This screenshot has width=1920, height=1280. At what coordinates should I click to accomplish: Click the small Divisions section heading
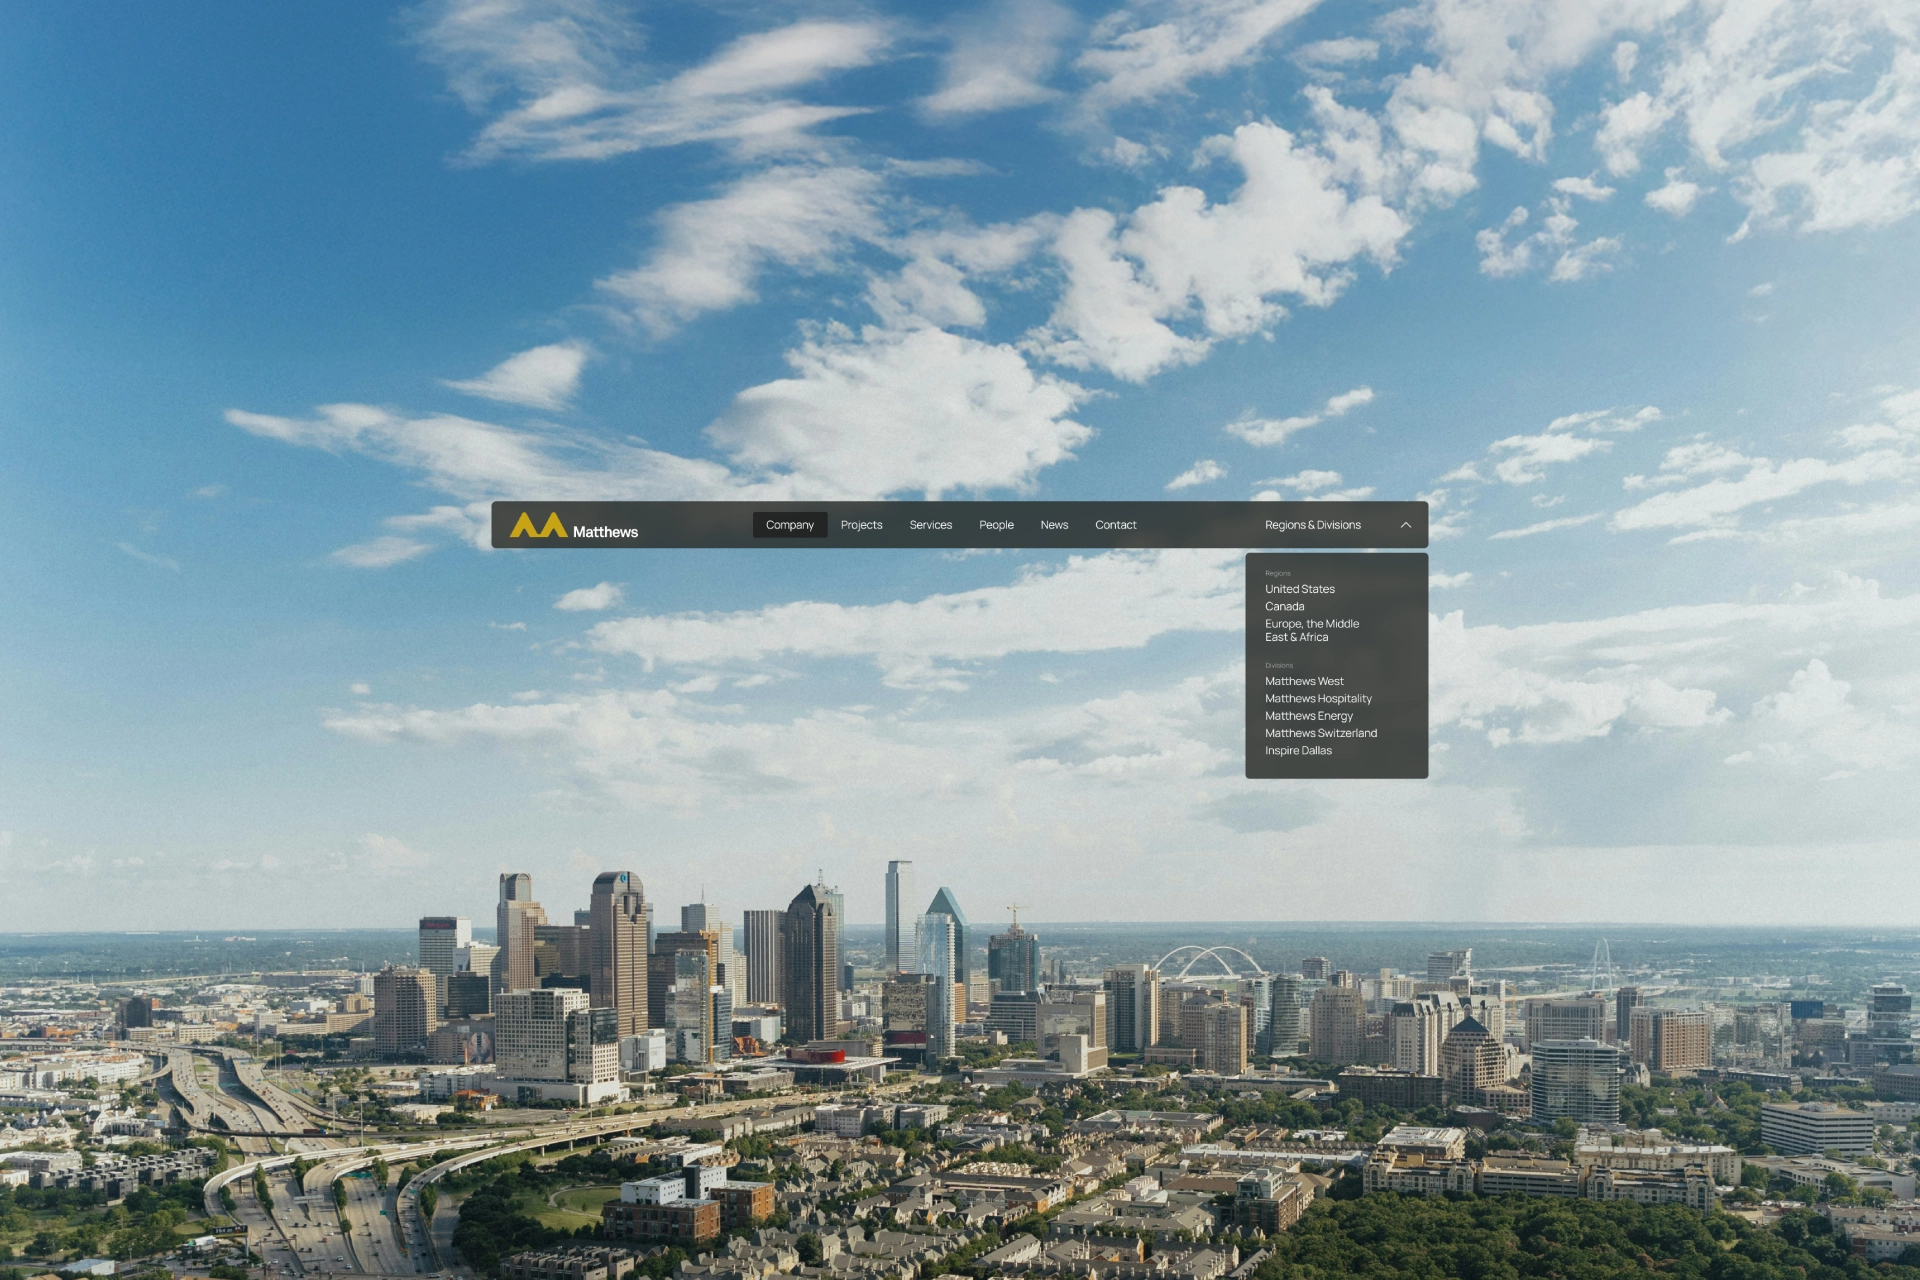coord(1278,665)
